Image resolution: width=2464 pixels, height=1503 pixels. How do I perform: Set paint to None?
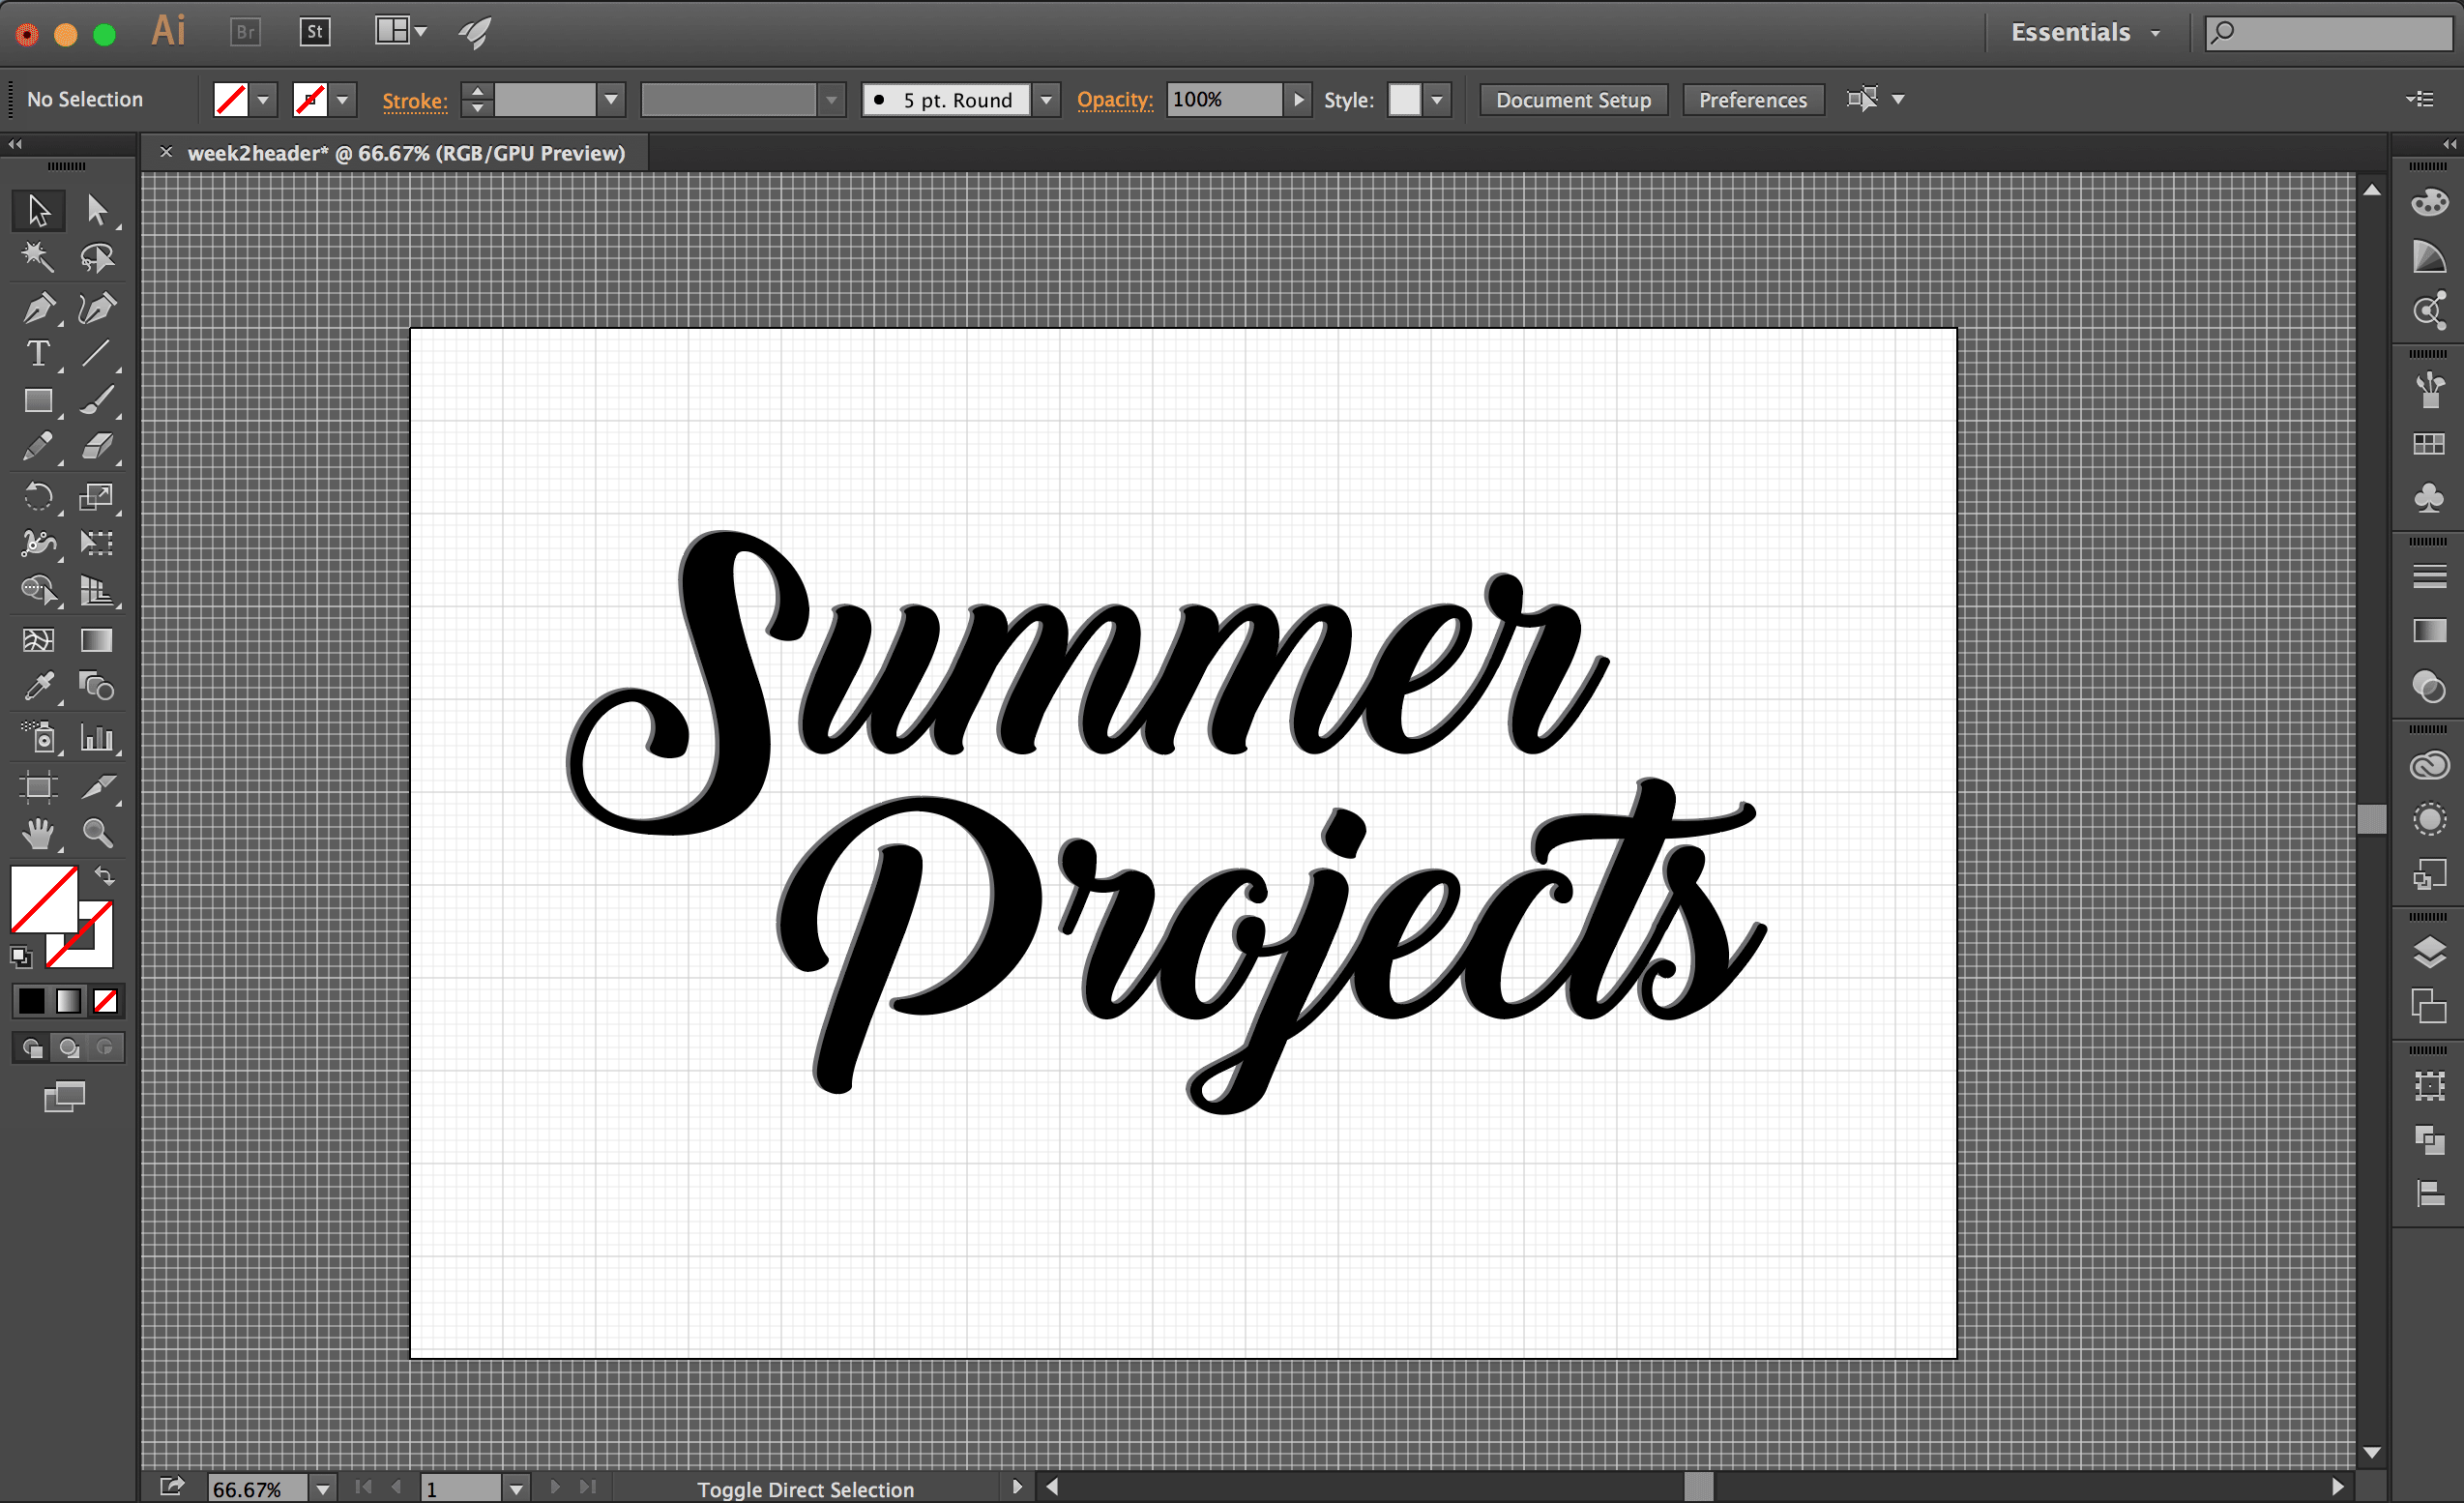[105, 1001]
